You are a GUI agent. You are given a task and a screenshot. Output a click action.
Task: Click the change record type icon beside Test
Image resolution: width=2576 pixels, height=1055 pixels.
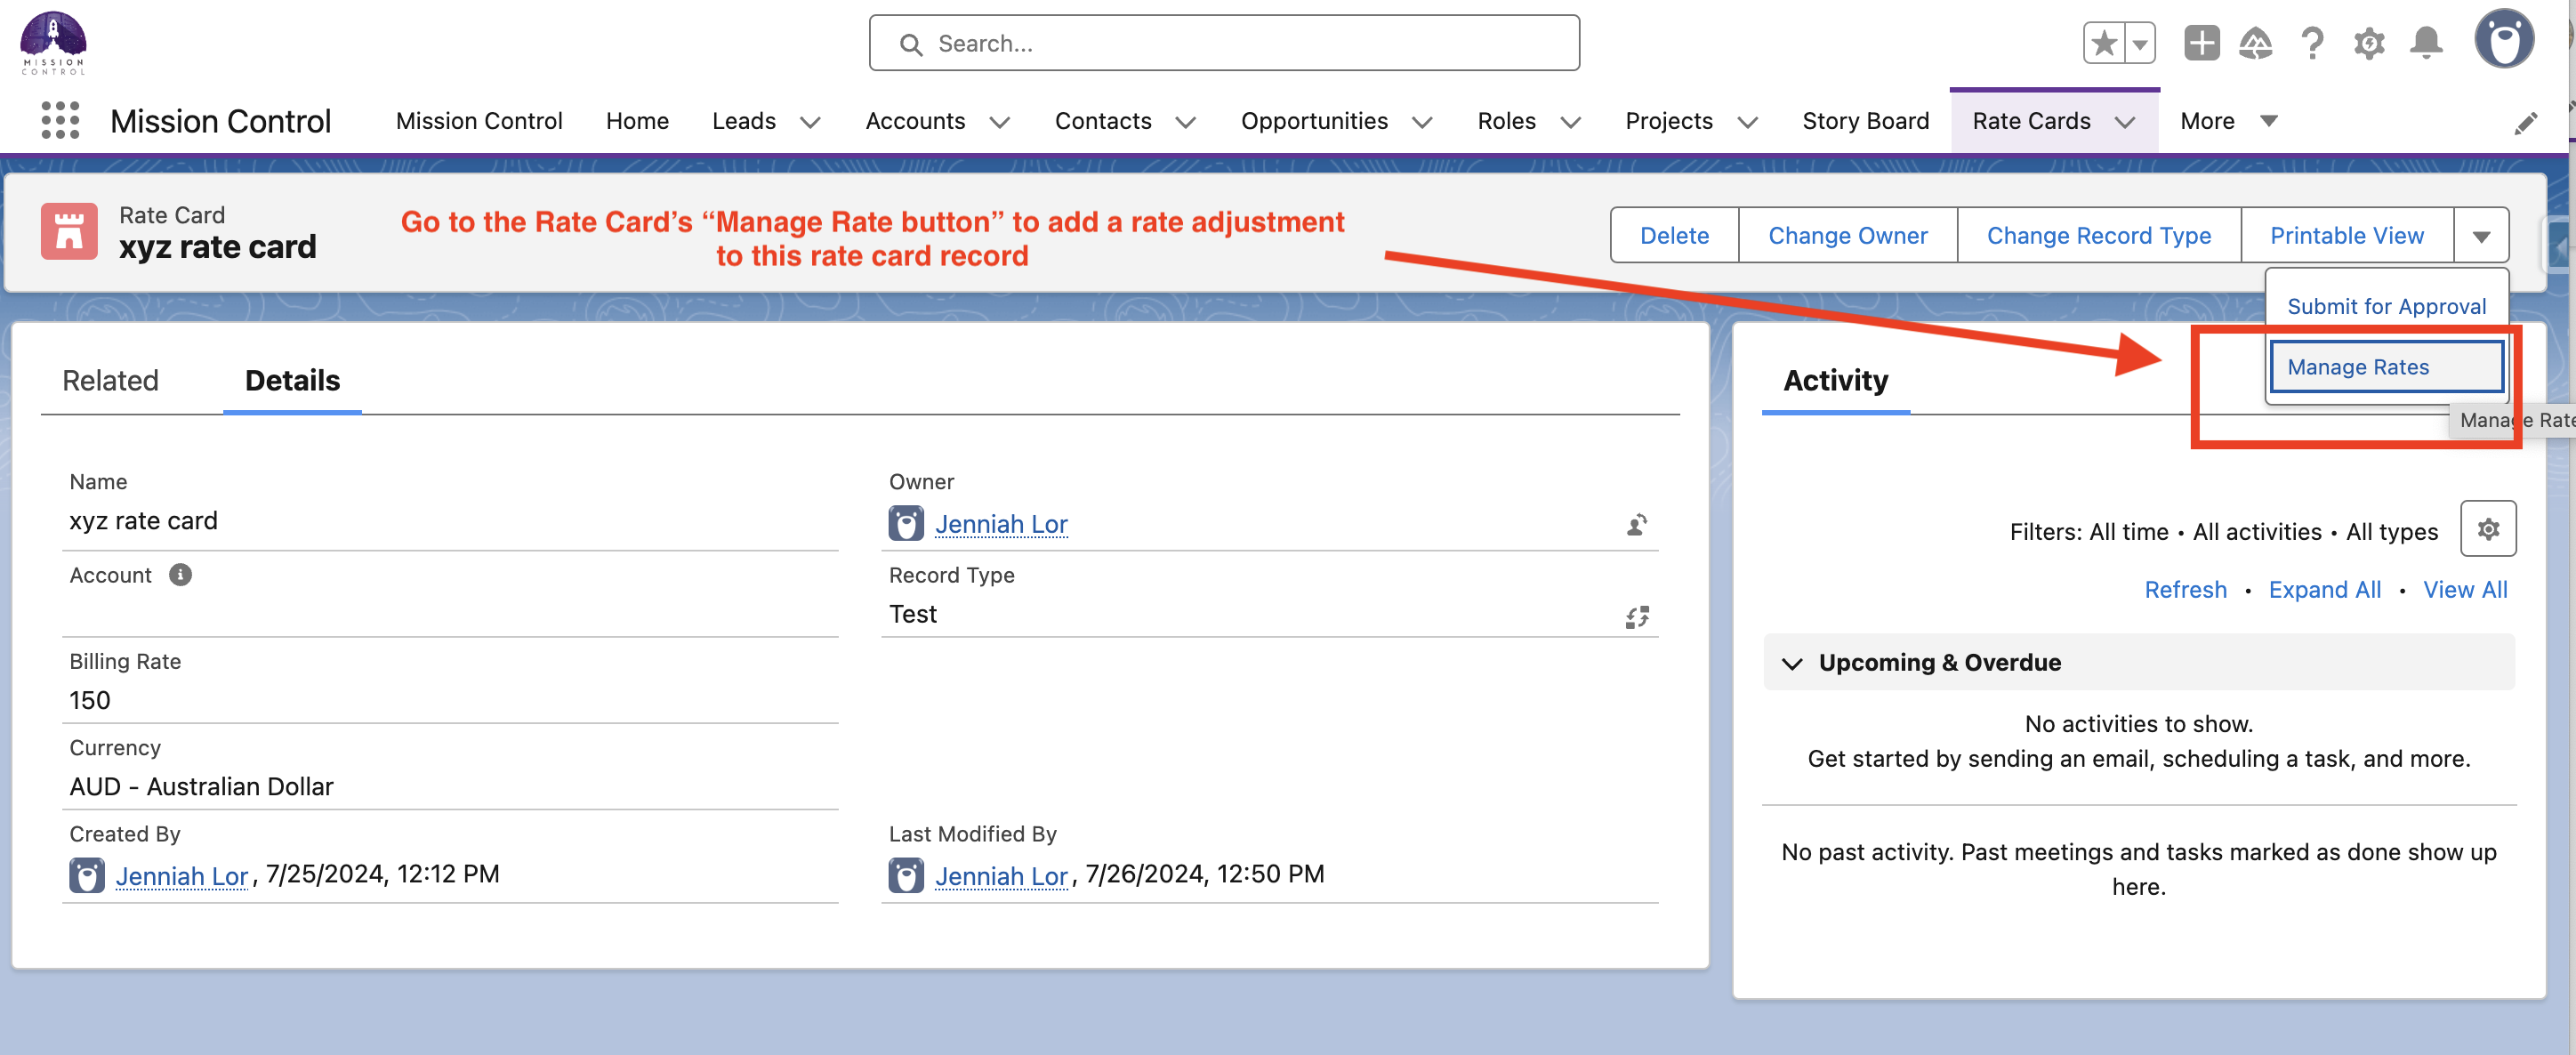click(x=1636, y=617)
